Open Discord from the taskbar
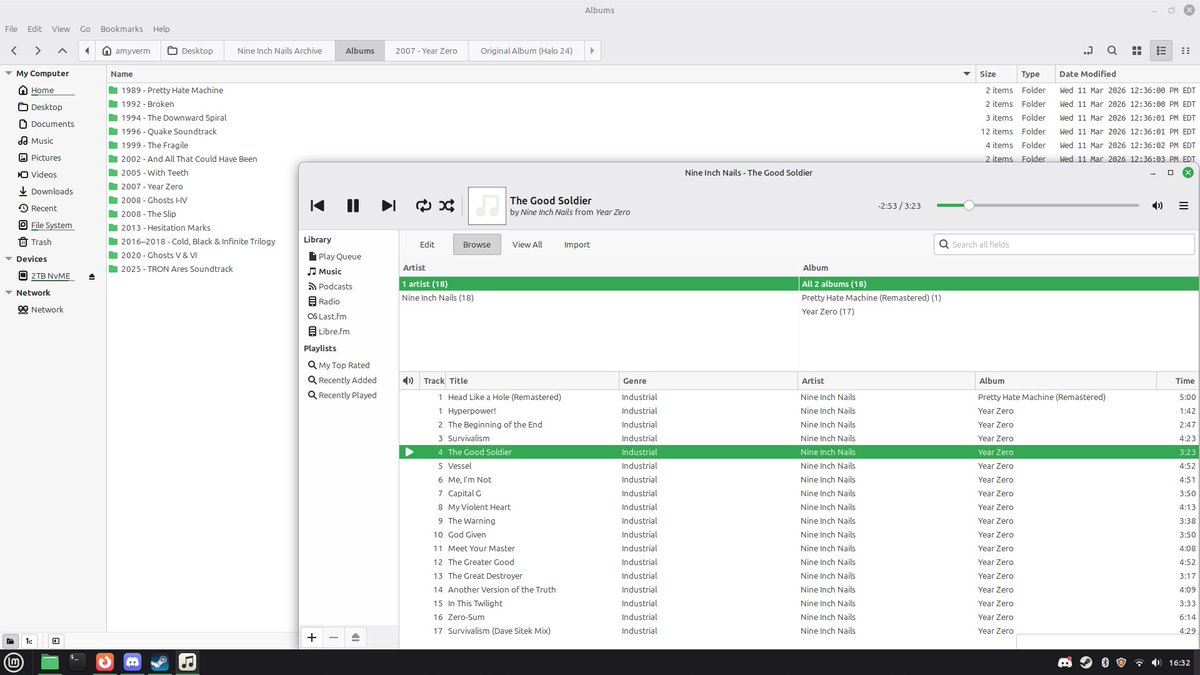Viewport: 1200px width, 675px height. pyautogui.click(x=132, y=662)
